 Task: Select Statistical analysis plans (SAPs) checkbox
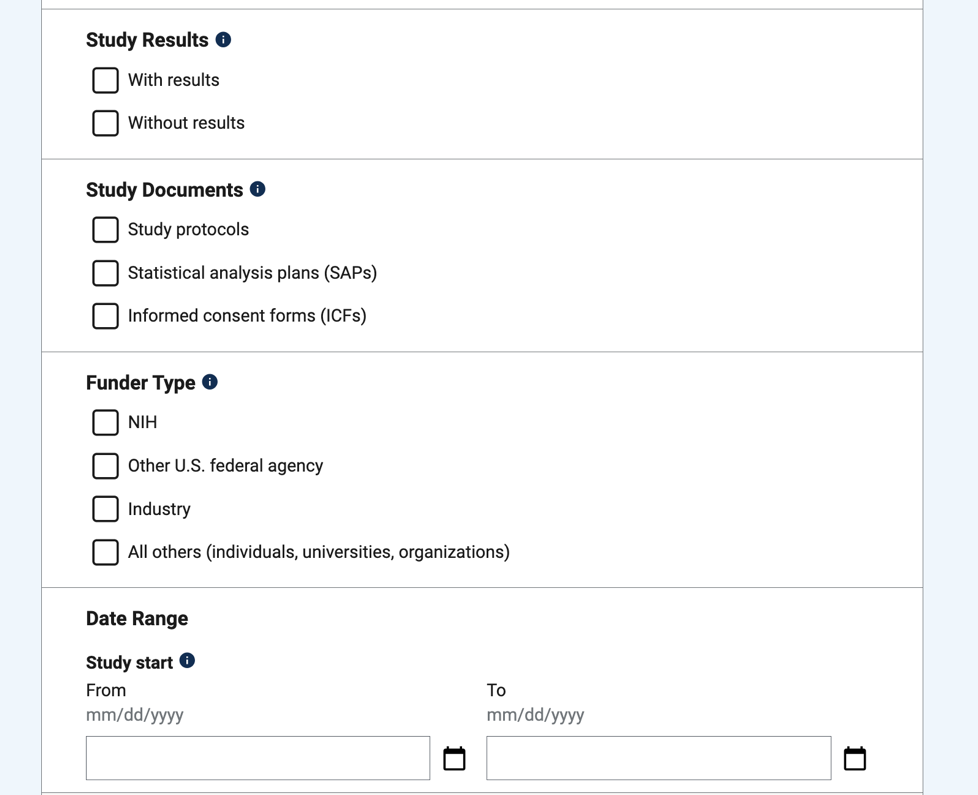coord(105,273)
